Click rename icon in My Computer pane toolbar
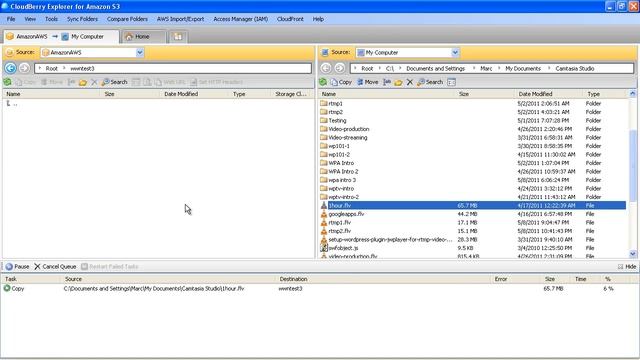The image size is (640, 360). pyautogui.click(x=387, y=82)
